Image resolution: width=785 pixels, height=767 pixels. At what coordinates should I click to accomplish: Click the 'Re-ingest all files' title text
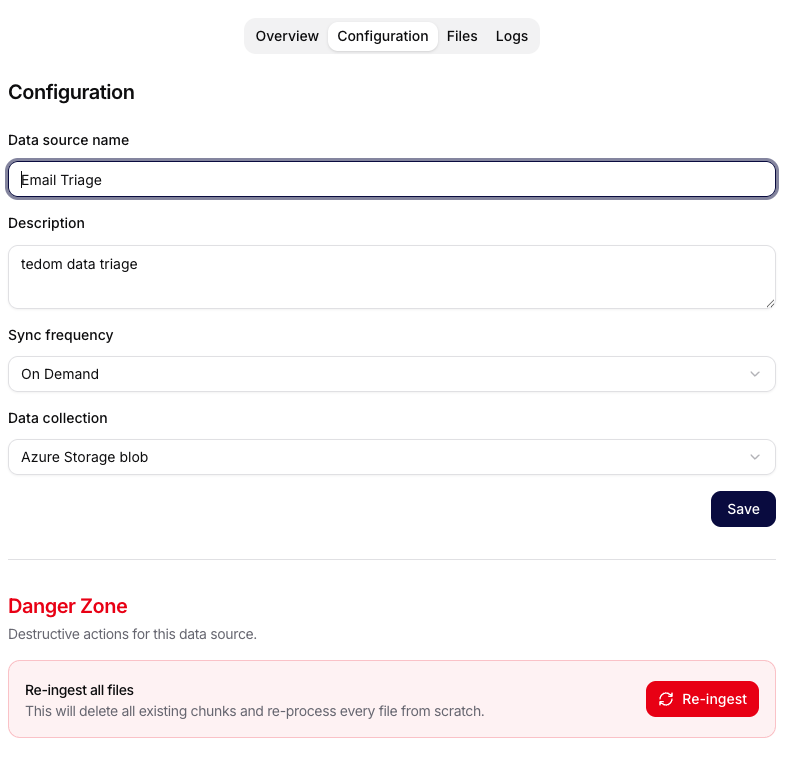point(79,690)
